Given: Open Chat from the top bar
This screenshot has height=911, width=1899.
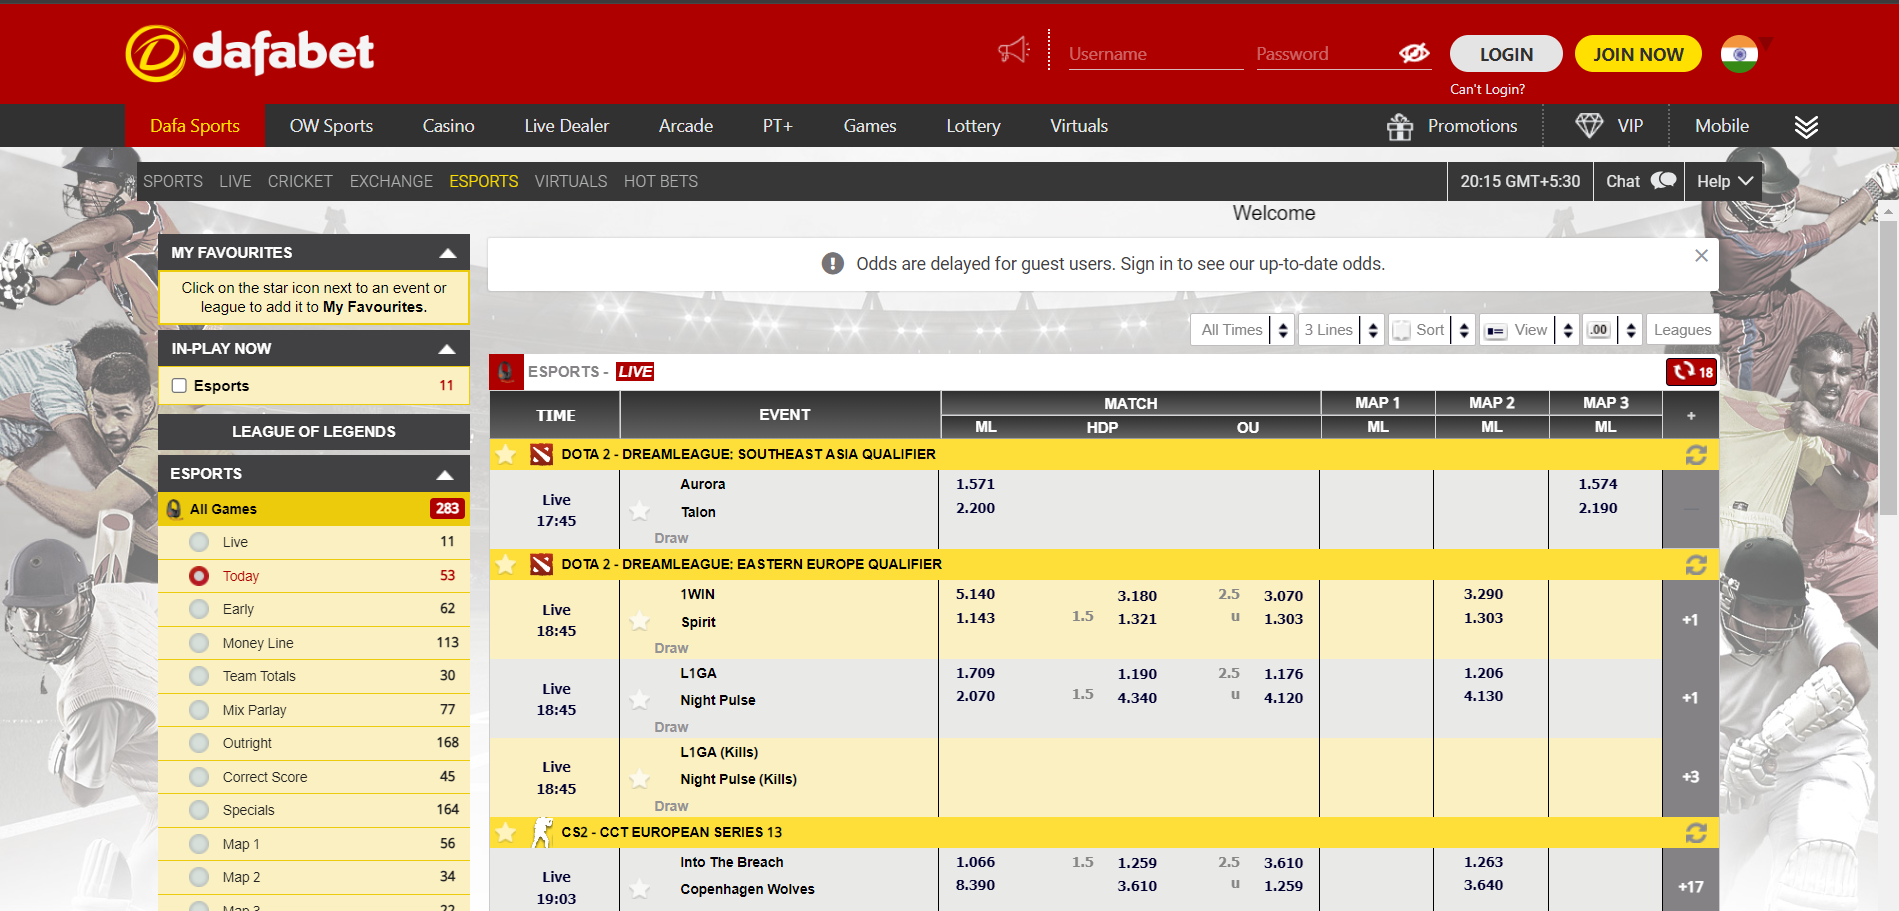Looking at the screenshot, I should [x=1637, y=181].
